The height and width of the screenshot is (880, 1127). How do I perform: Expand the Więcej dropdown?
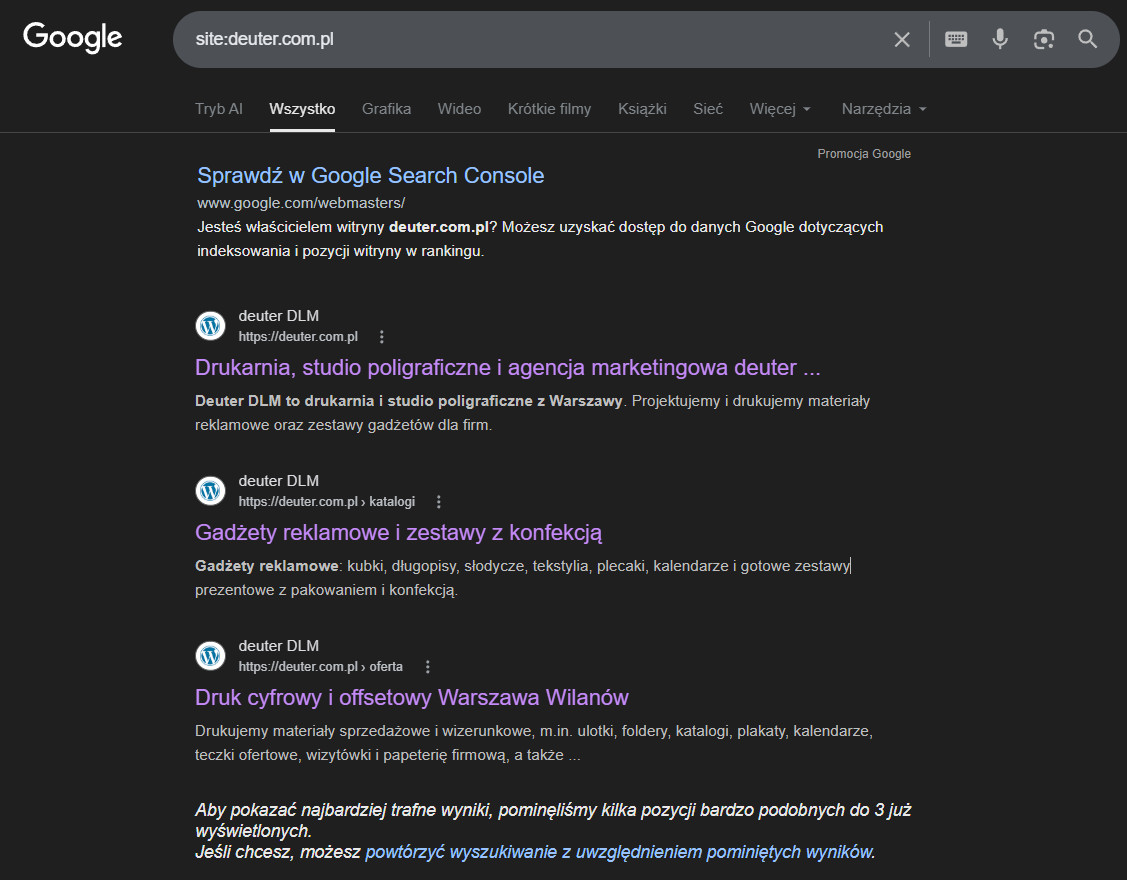coord(780,109)
